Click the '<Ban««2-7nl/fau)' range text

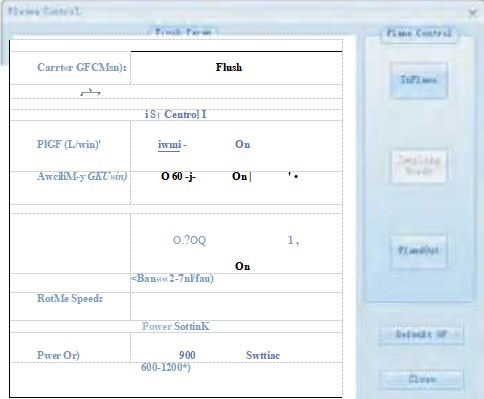[172, 278]
